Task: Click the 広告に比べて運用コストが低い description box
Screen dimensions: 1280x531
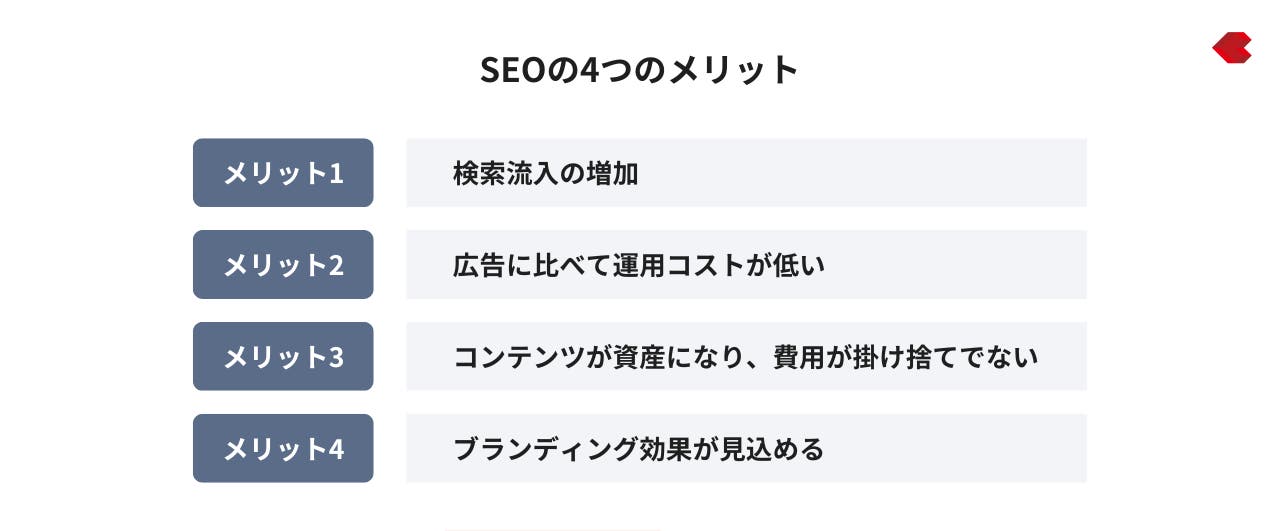Action: [746, 265]
